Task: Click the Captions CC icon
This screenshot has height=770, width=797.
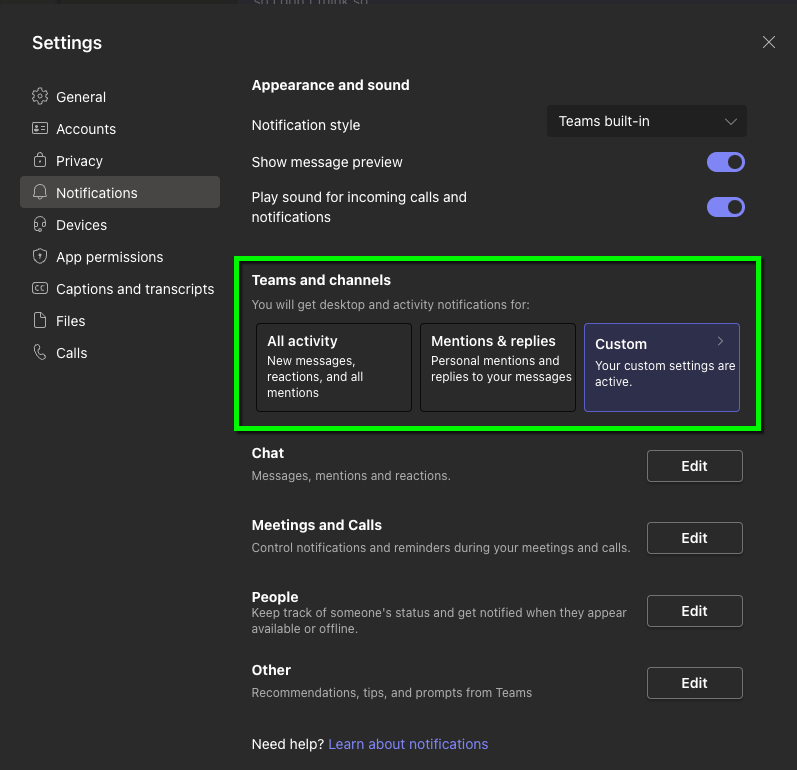Action: (40, 288)
